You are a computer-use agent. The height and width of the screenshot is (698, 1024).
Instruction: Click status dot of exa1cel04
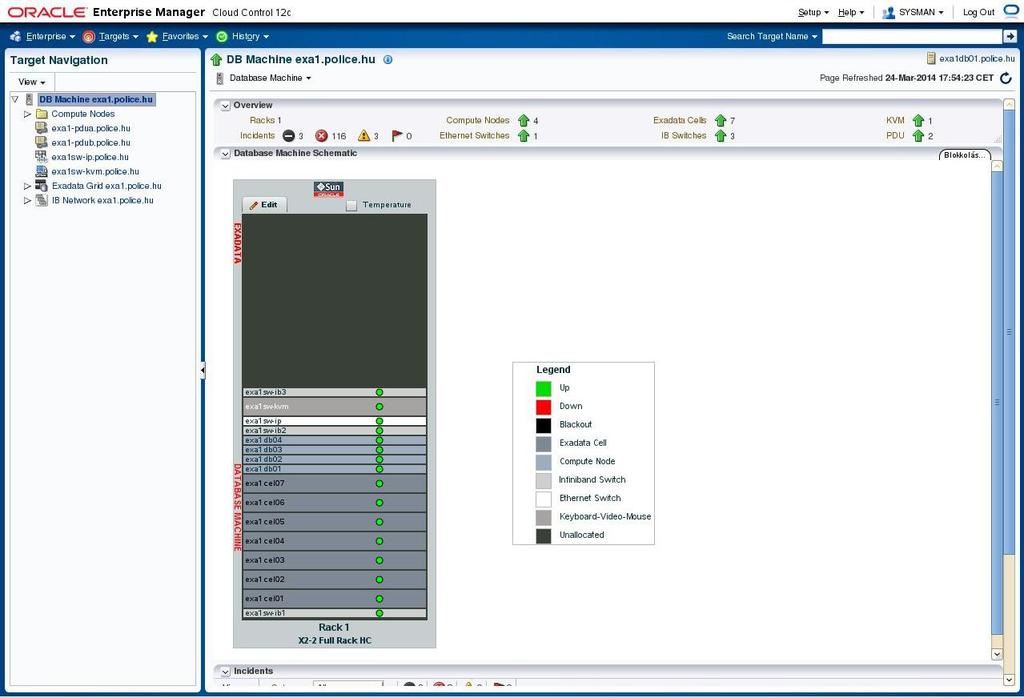click(x=379, y=541)
